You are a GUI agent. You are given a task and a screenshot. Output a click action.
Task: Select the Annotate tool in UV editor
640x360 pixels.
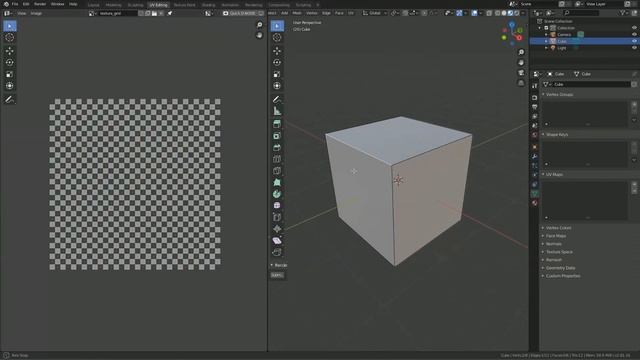(x=10, y=99)
